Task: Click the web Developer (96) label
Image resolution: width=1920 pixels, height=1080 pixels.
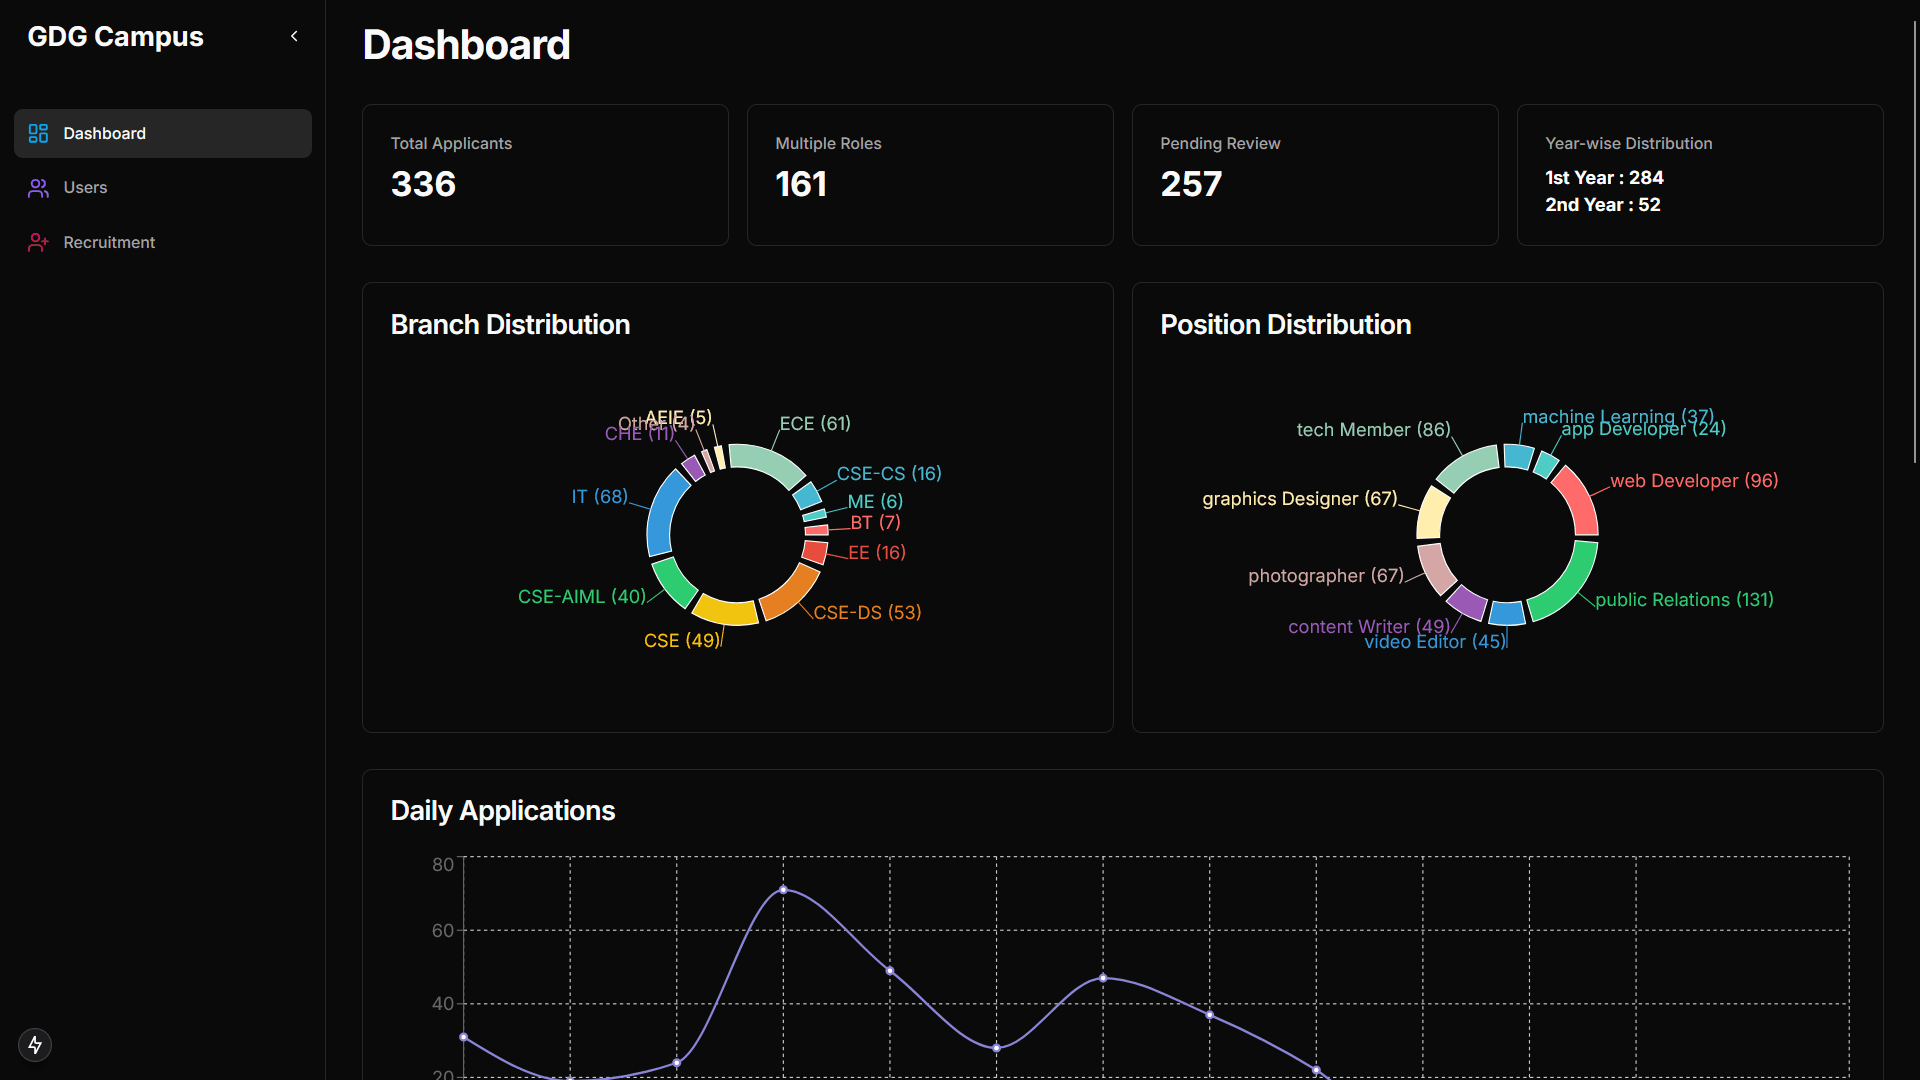Action: coord(1694,481)
